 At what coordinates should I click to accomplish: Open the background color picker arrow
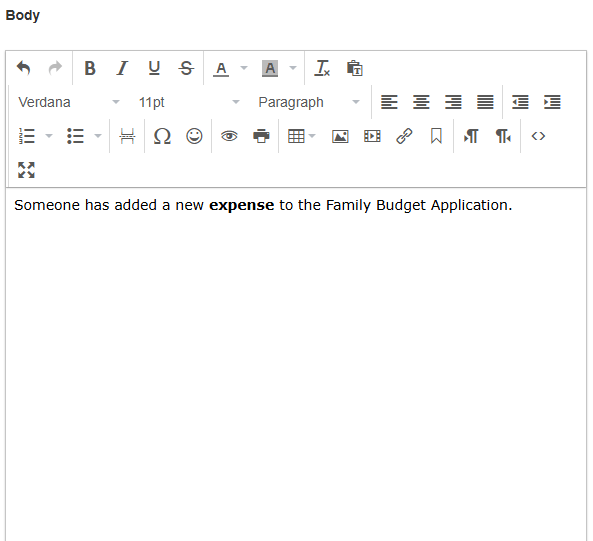[x=293, y=68]
